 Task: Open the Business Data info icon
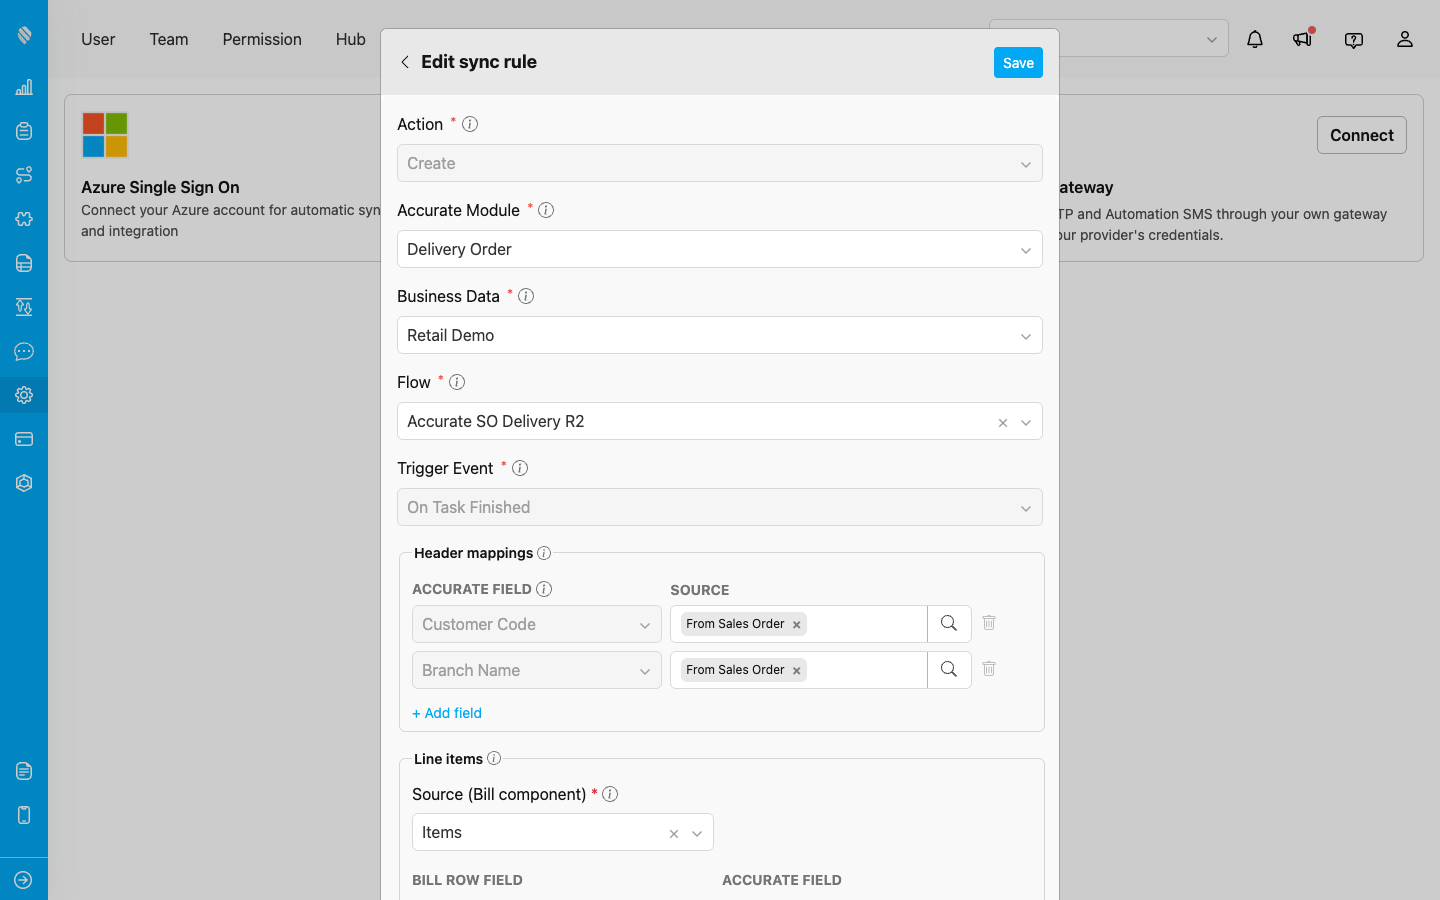526,296
